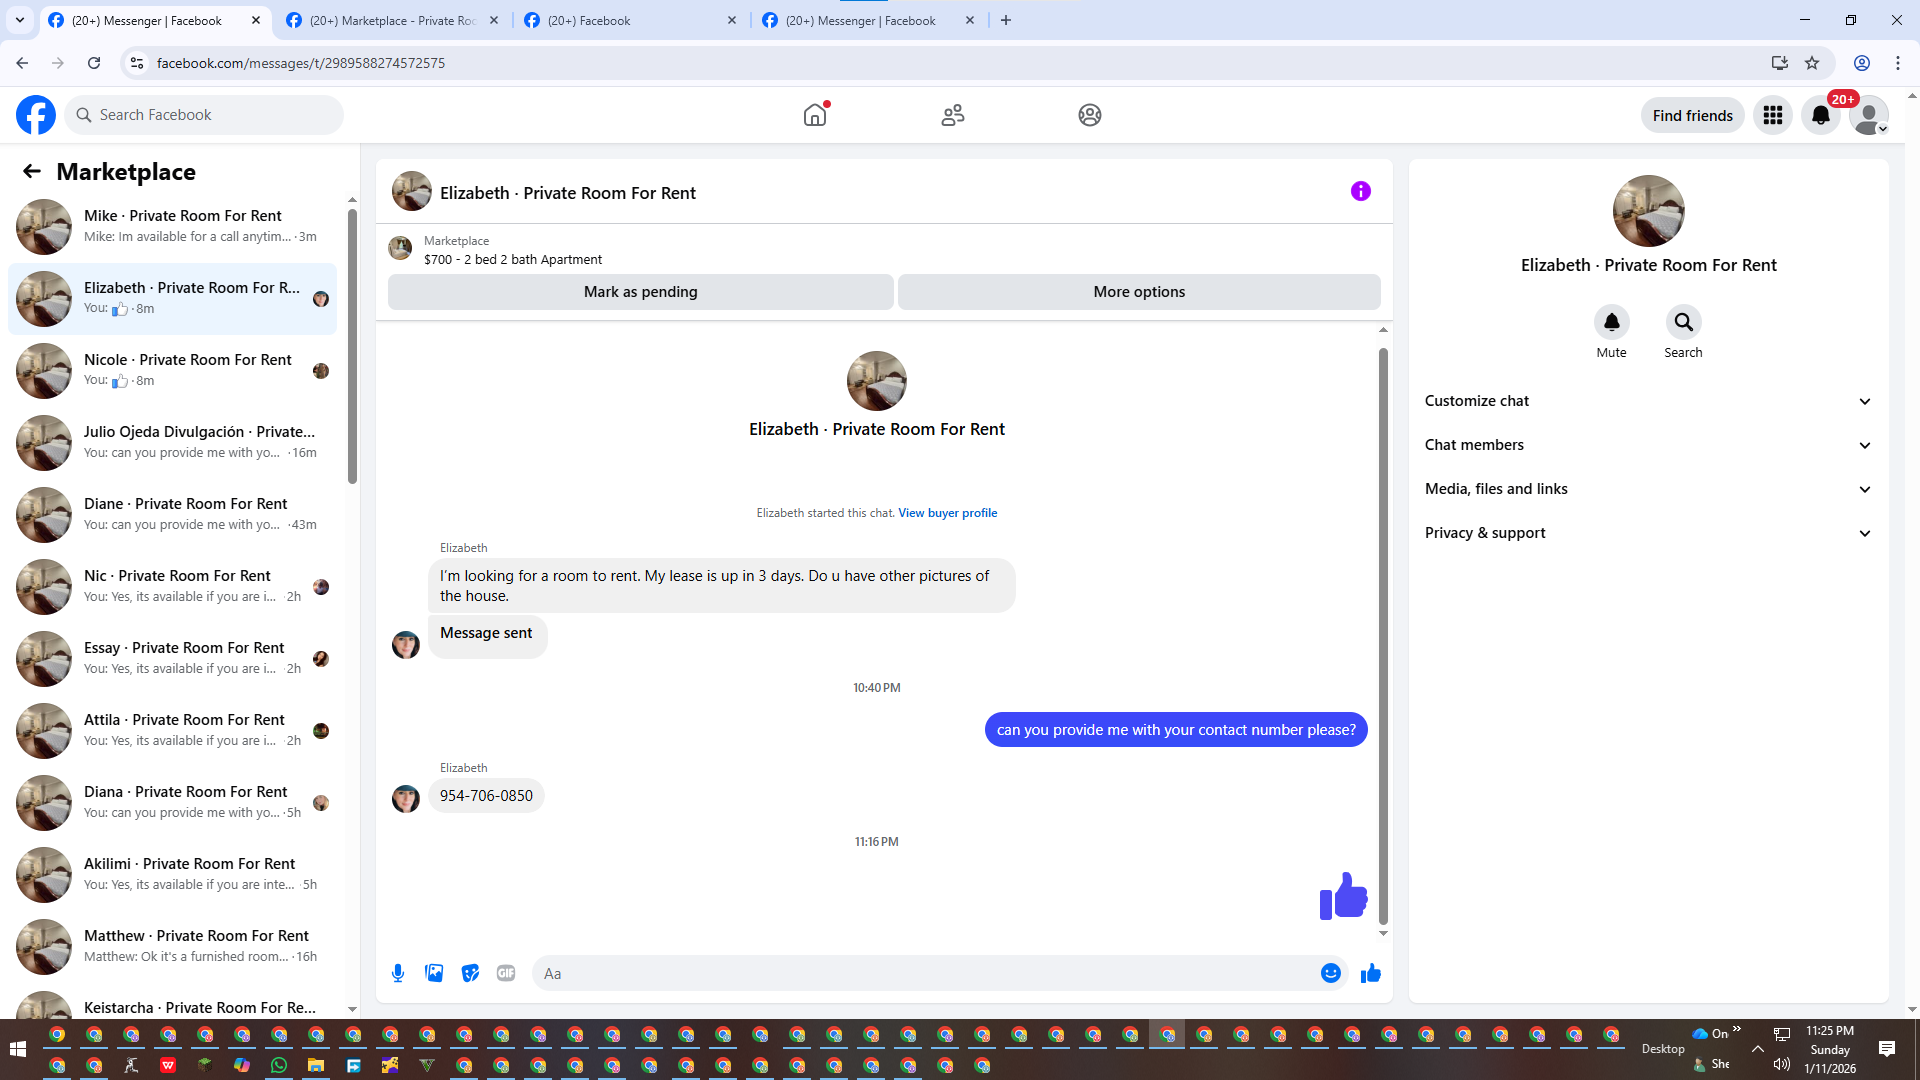Click More options button
This screenshot has height=1080, width=1920.
tap(1139, 292)
